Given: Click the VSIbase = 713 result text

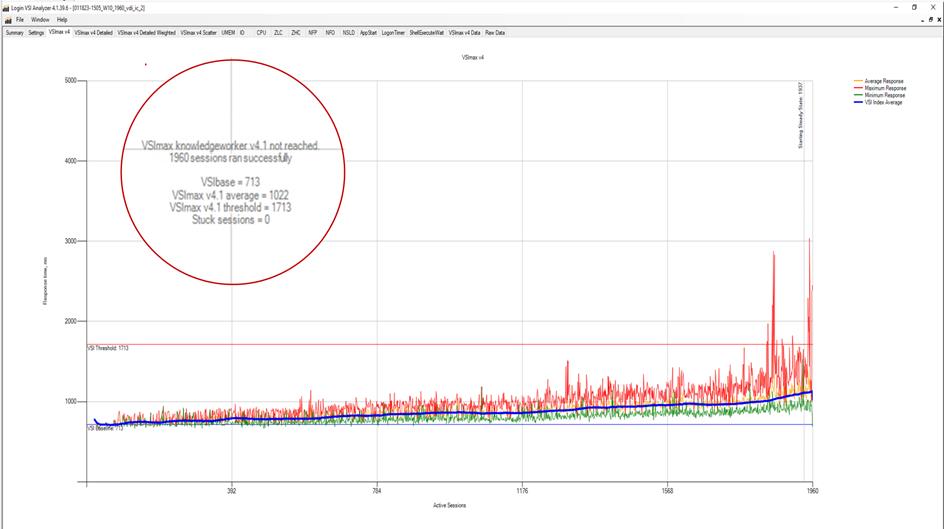Looking at the screenshot, I should point(231,183).
